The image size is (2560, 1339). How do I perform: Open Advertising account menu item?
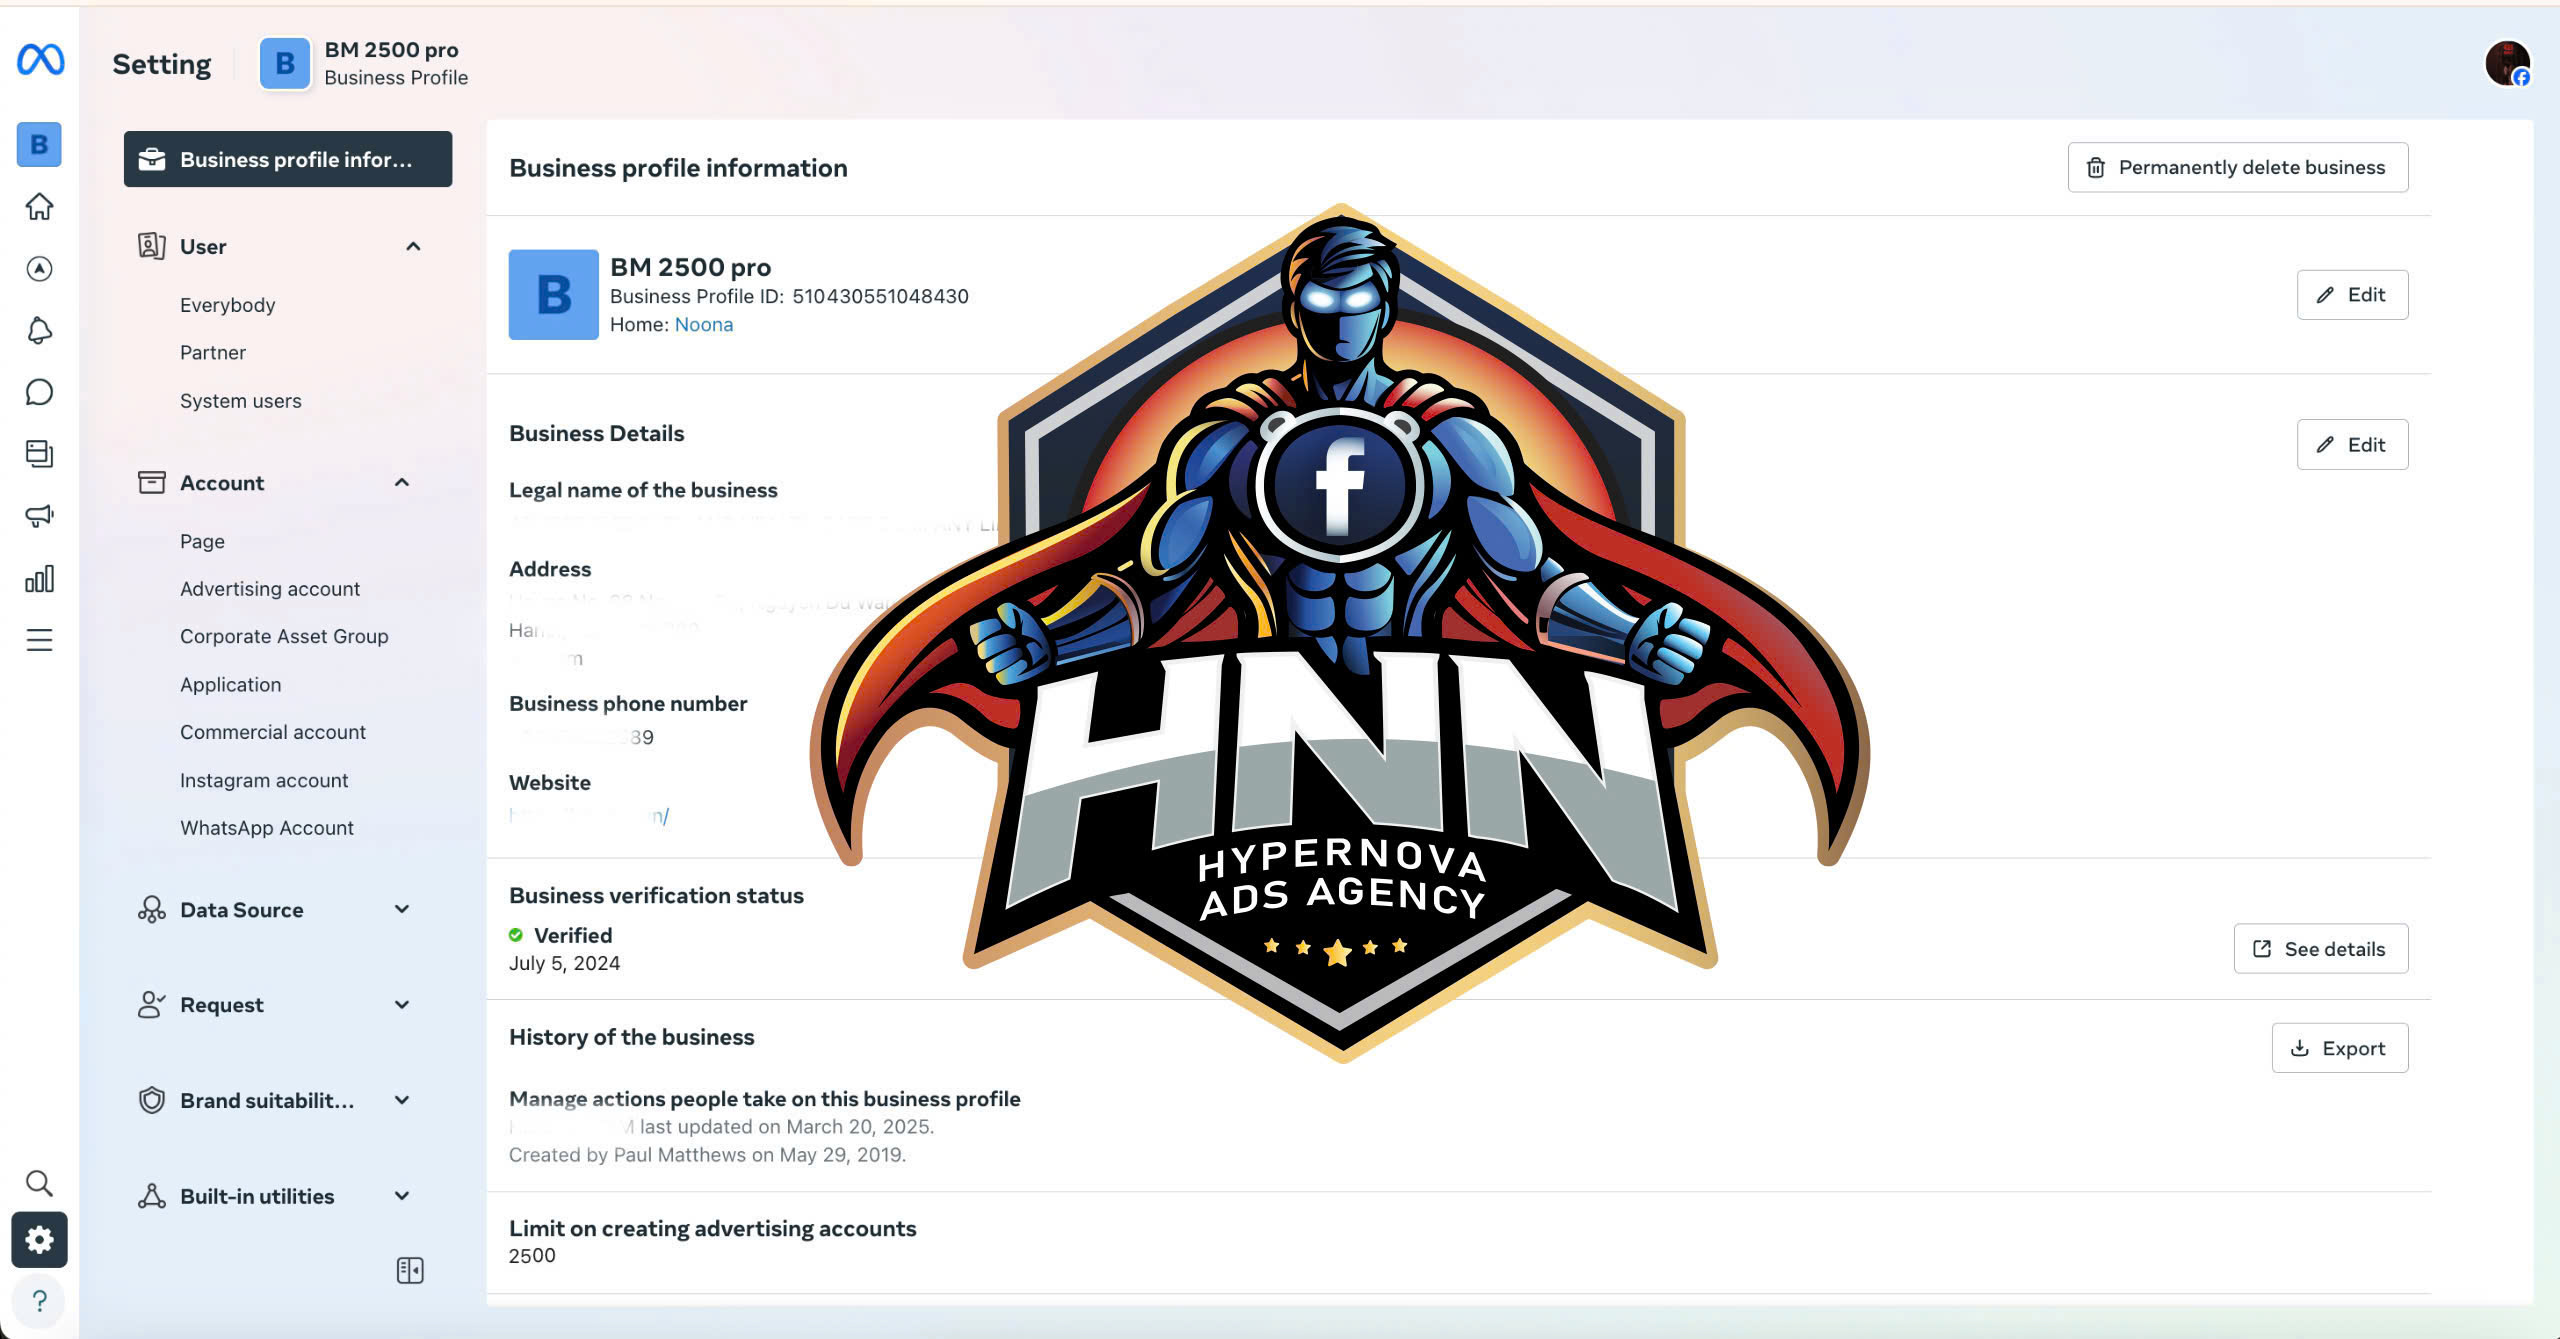tap(270, 589)
